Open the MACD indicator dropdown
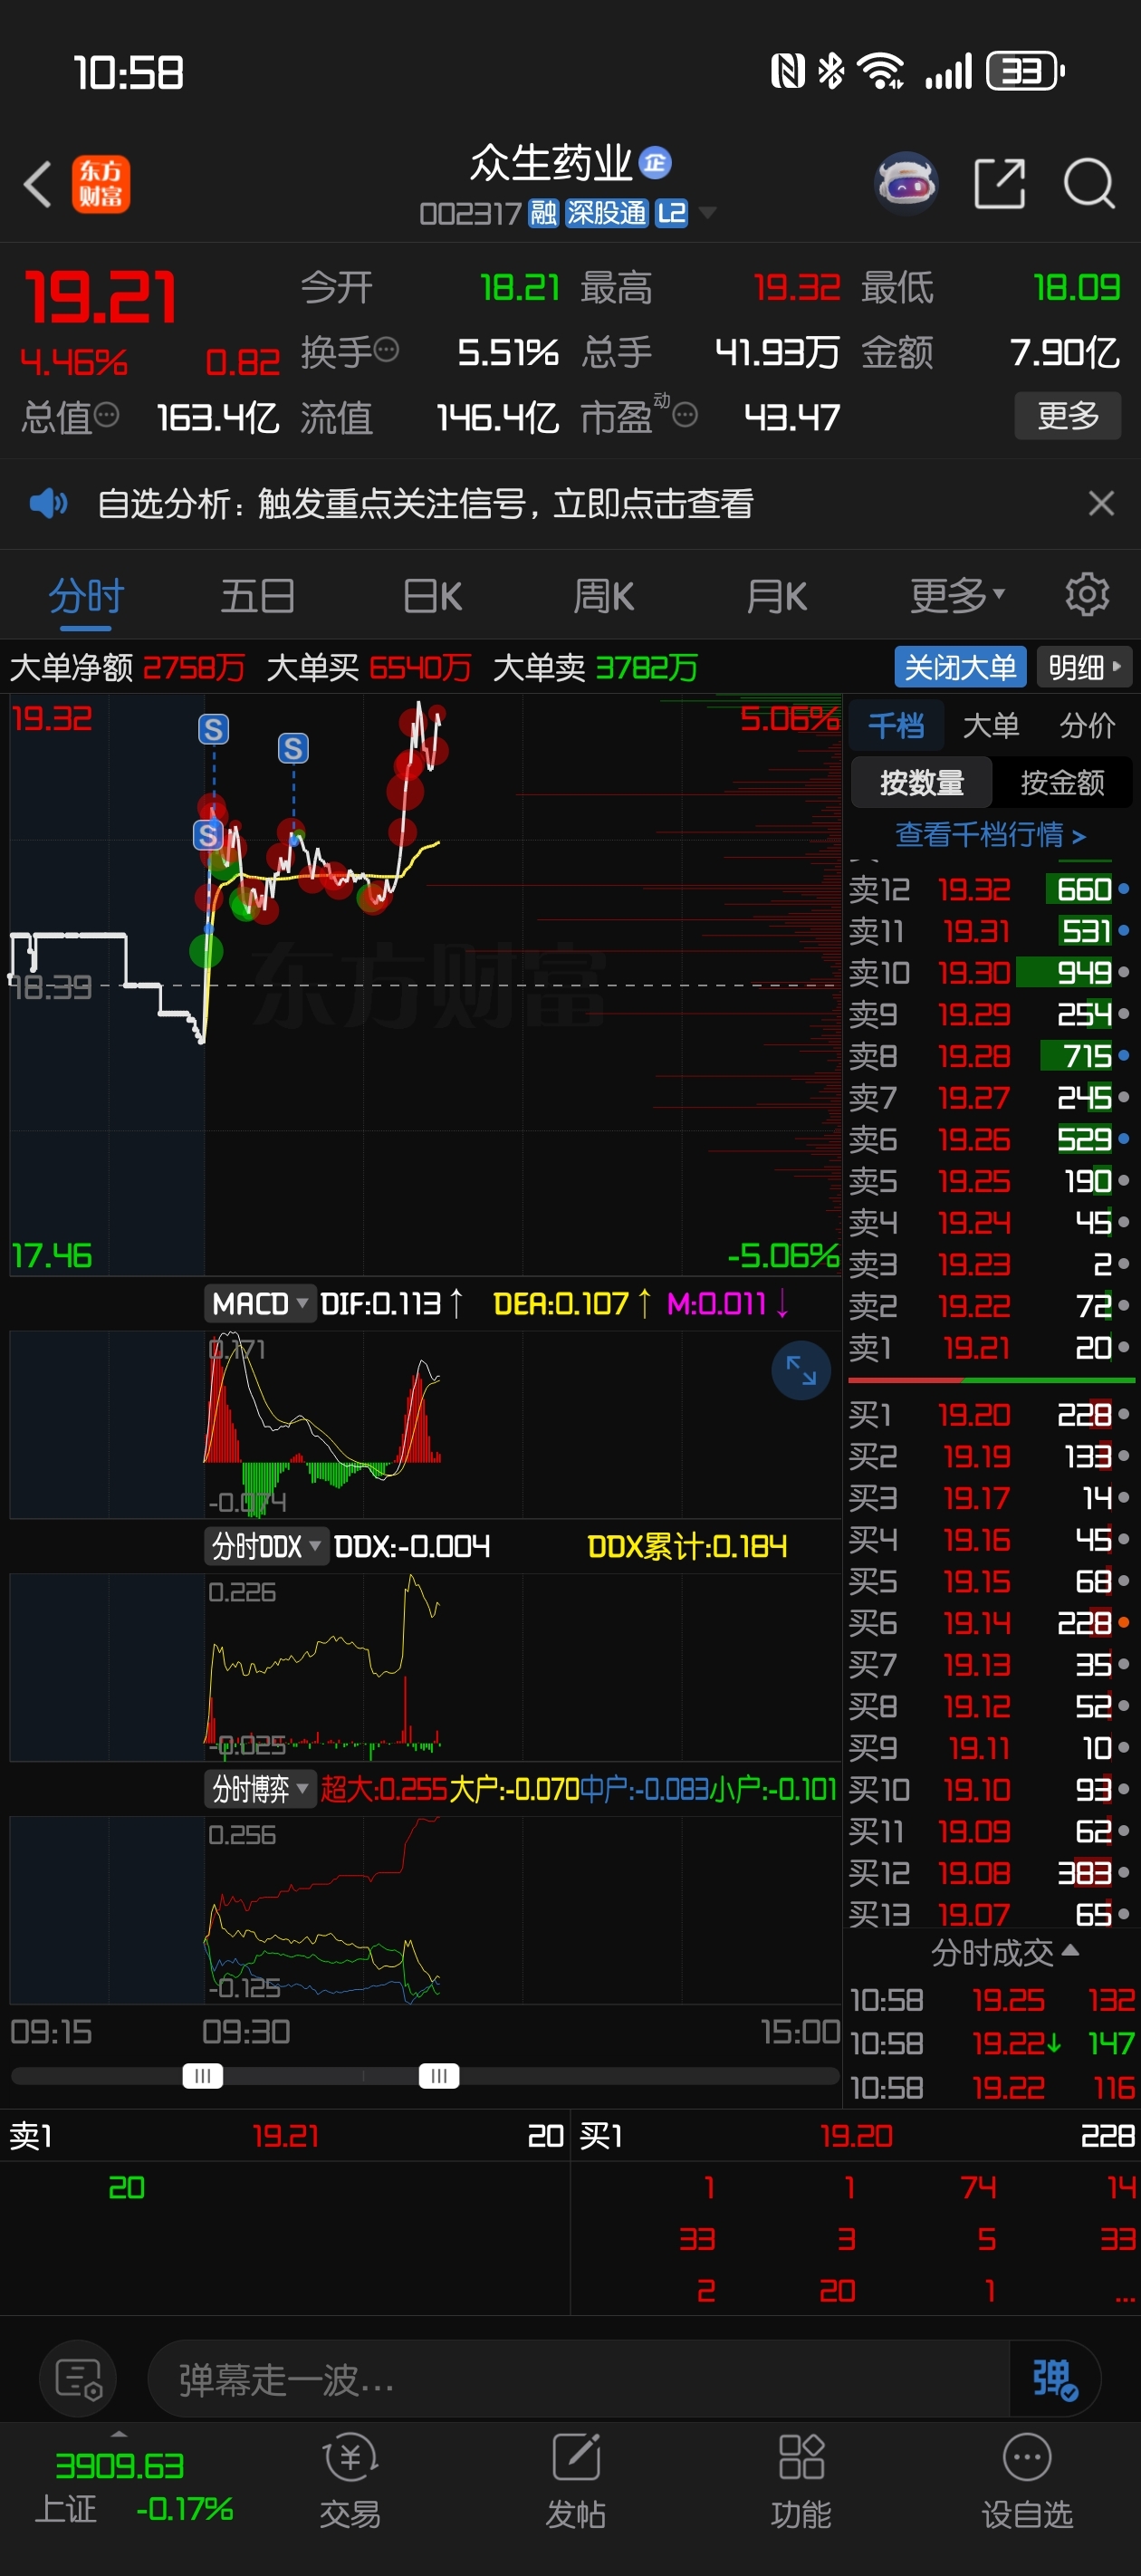The height and width of the screenshot is (2576, 1141). [x=260, y=1303]
